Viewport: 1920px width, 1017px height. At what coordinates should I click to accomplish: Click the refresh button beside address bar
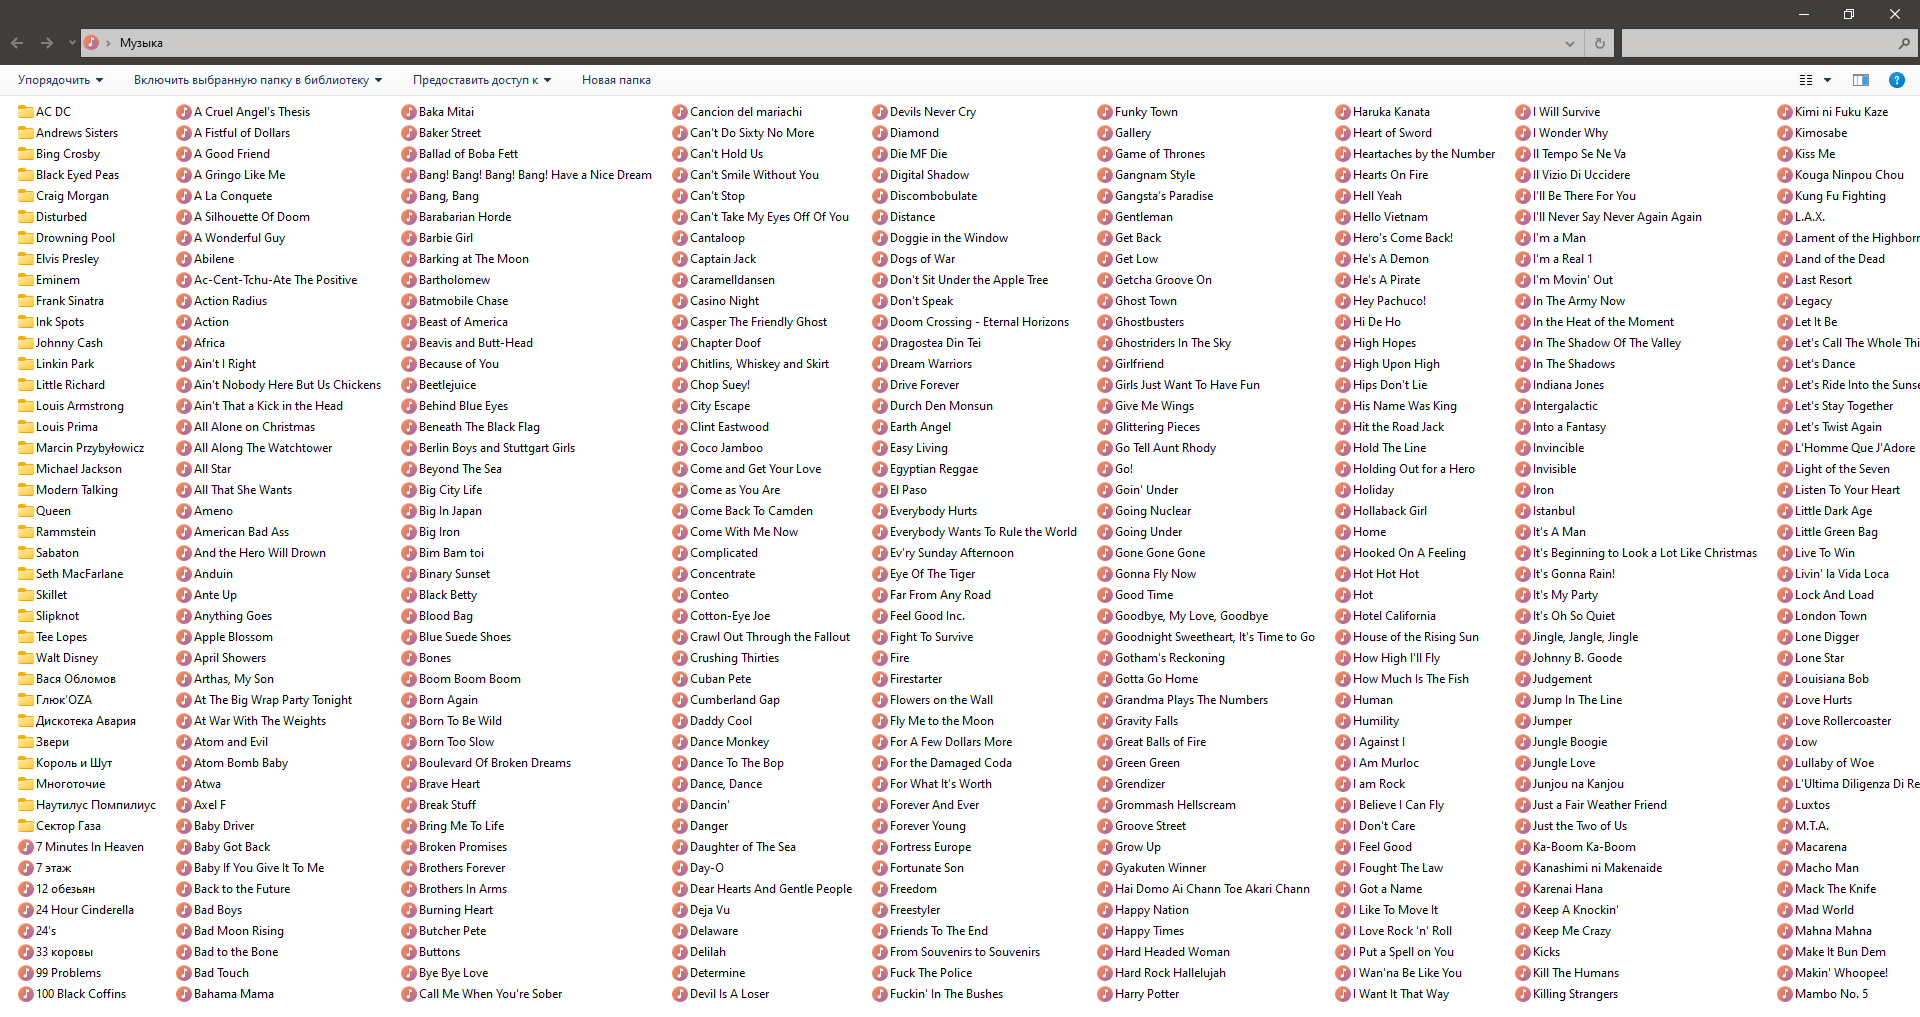tap(1599, 43)
